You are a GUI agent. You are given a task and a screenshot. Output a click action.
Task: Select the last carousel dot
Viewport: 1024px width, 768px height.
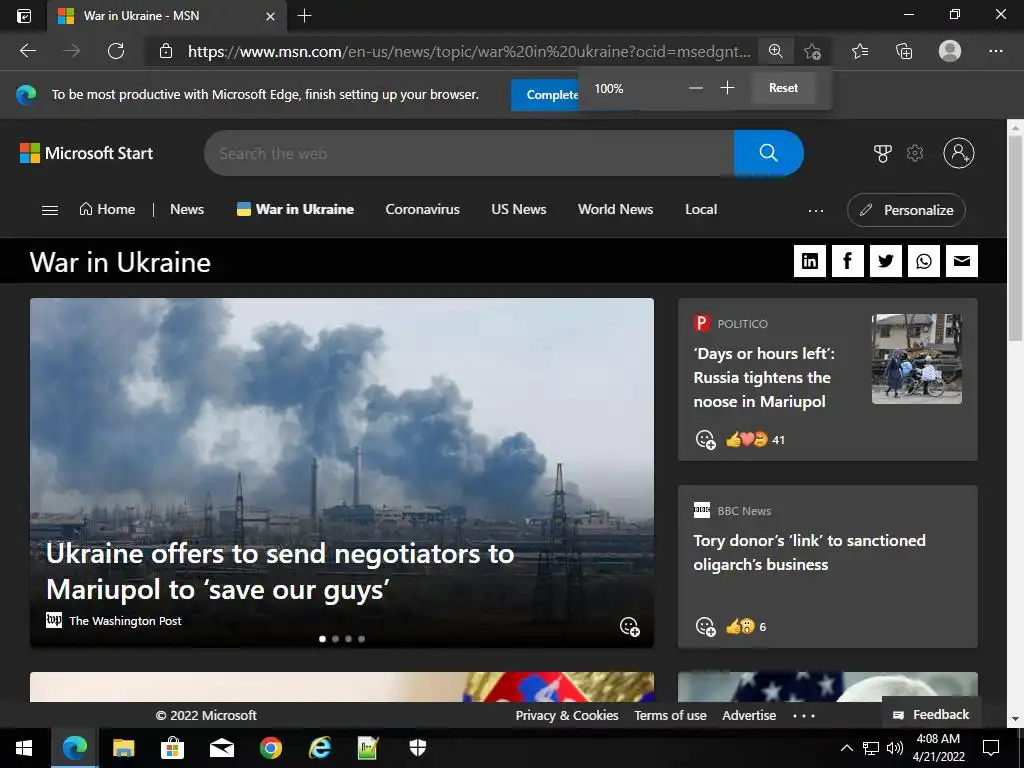(x=362, y=639)
